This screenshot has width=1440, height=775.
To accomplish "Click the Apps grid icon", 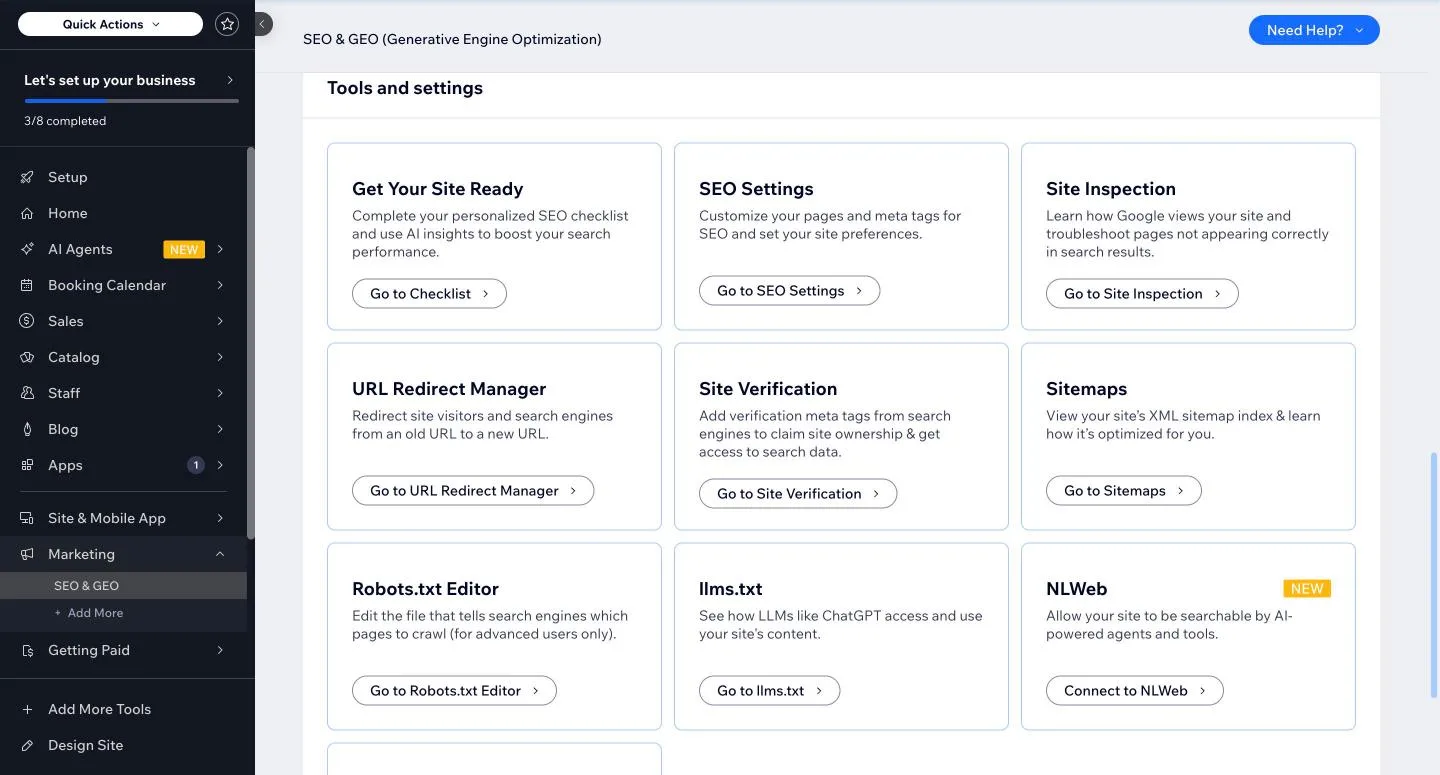I will (28, 465).
